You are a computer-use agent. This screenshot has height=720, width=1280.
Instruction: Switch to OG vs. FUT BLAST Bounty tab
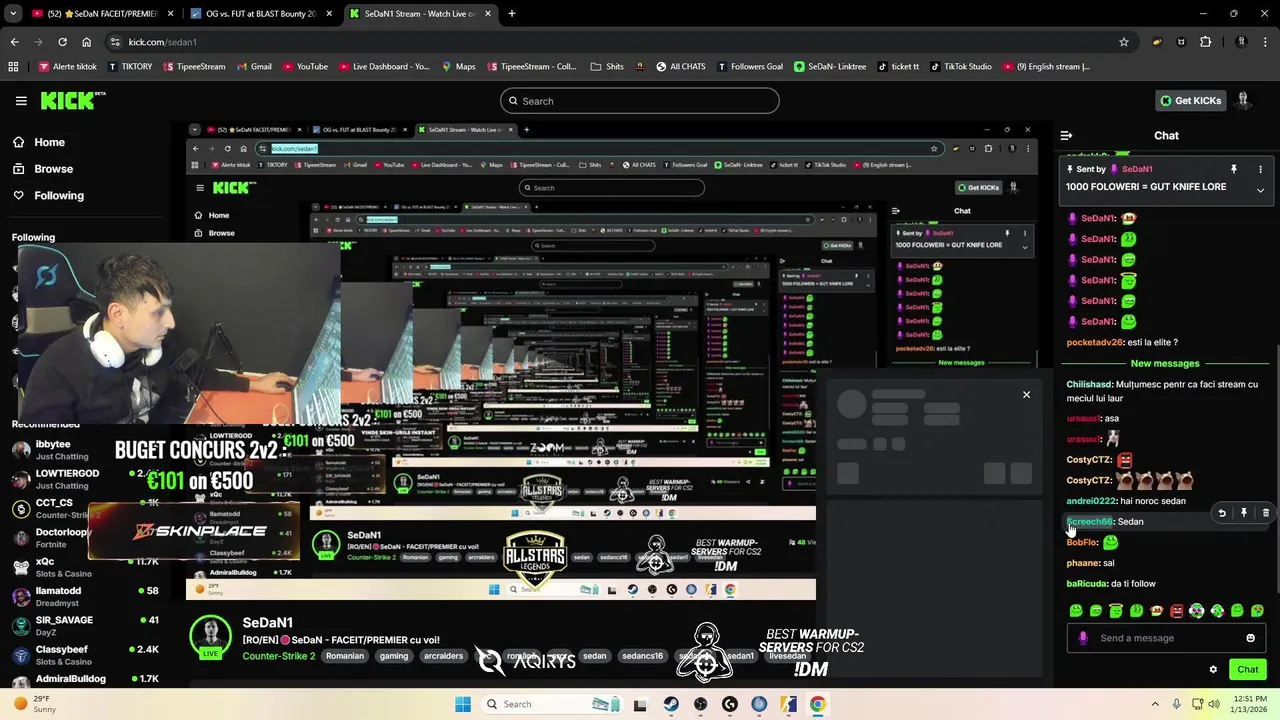260,14
